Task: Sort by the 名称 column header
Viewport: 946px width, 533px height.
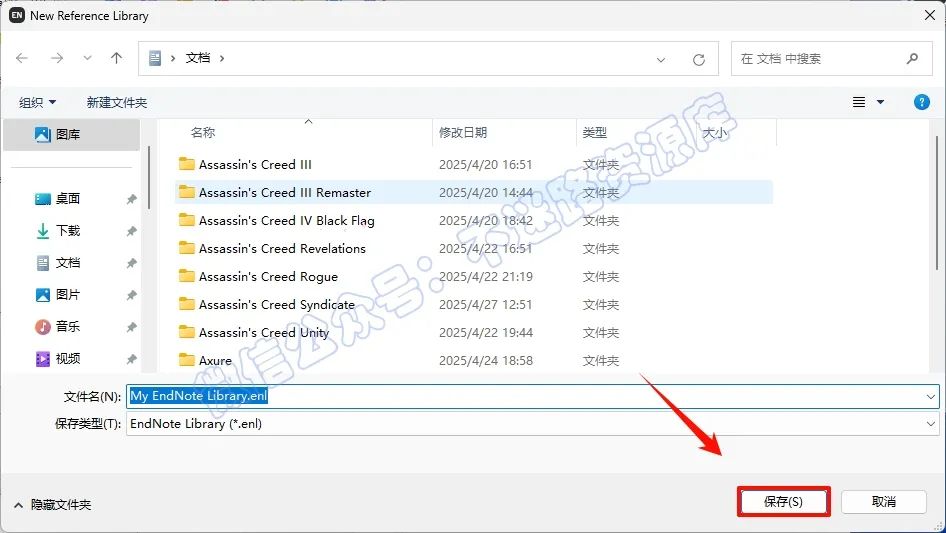Action: click(x=203, y=133)
